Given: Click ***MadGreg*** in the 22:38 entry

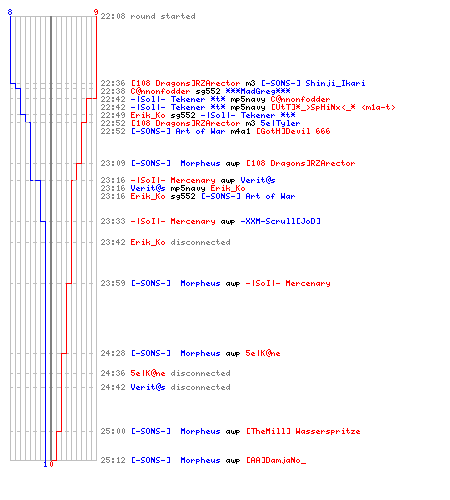Looking at the screenshot, I should point(258,91).
